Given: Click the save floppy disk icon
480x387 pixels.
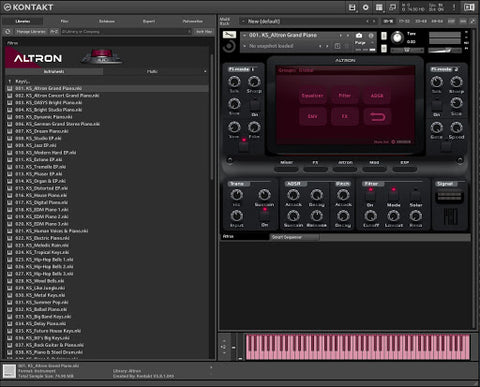Looking at the screenshot, I should 352,7.
